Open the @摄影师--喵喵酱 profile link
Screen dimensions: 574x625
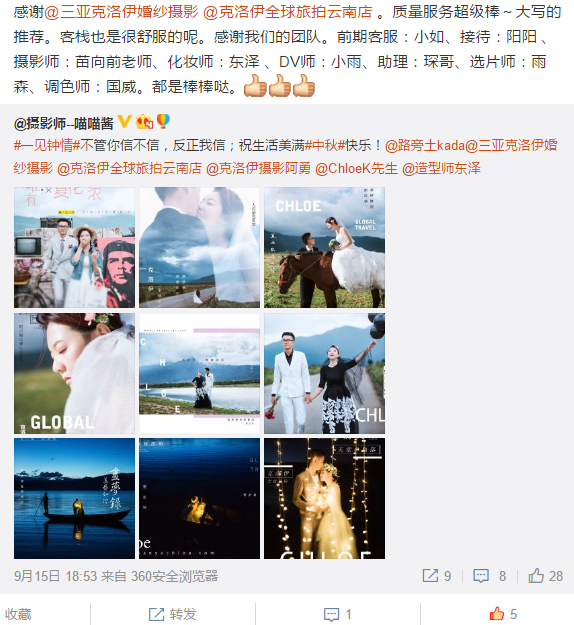[x=64, y=124]
